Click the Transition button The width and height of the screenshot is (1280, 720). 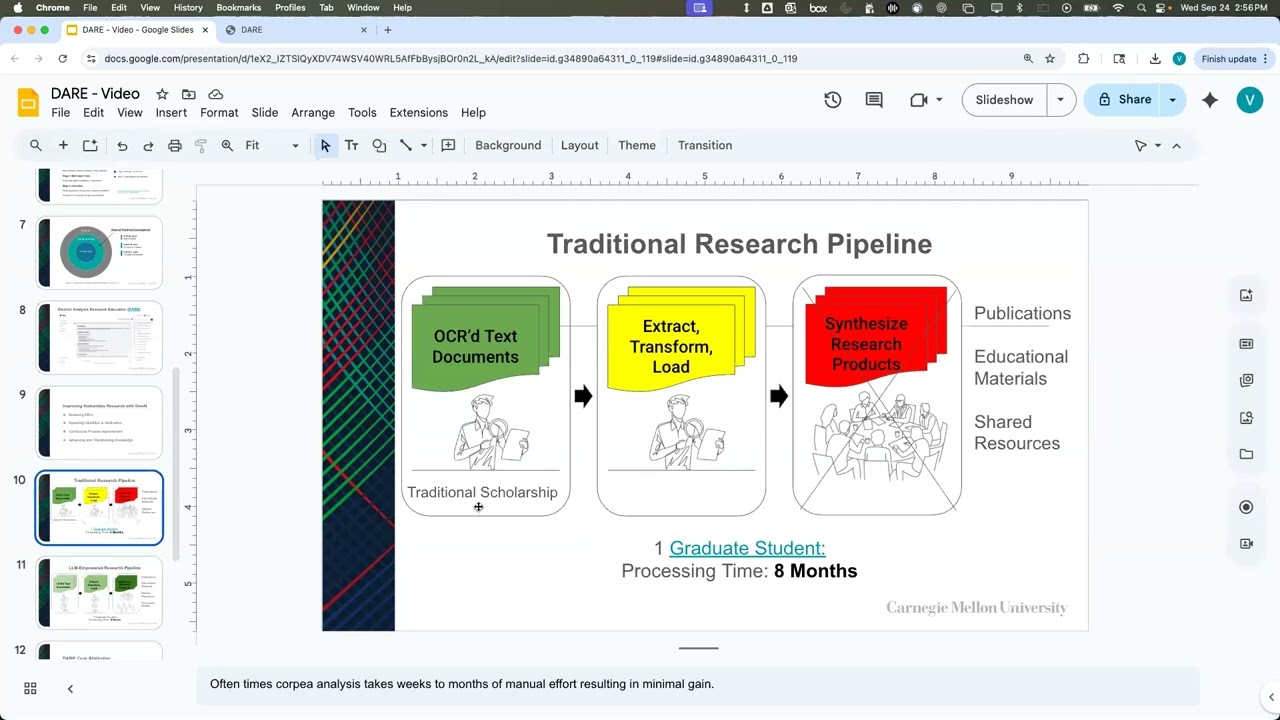click(705, 145)
